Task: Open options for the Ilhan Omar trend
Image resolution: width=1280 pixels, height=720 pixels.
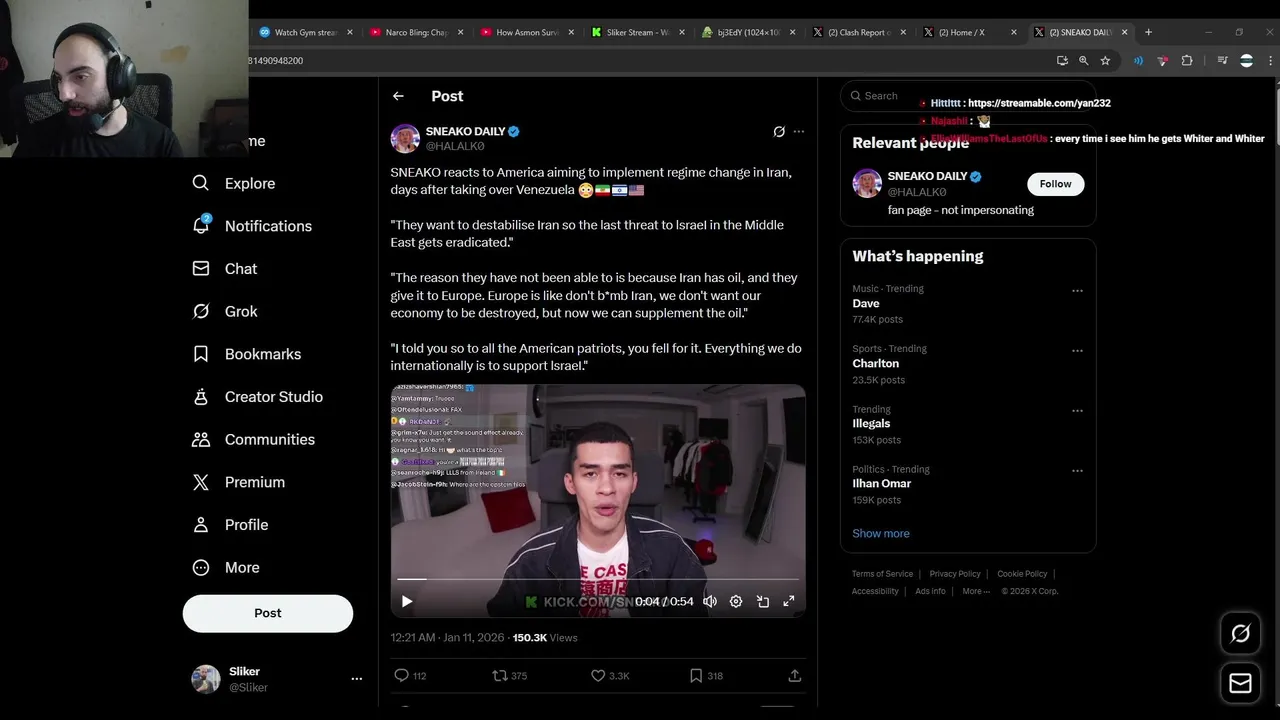Action: coord(1077,471)
